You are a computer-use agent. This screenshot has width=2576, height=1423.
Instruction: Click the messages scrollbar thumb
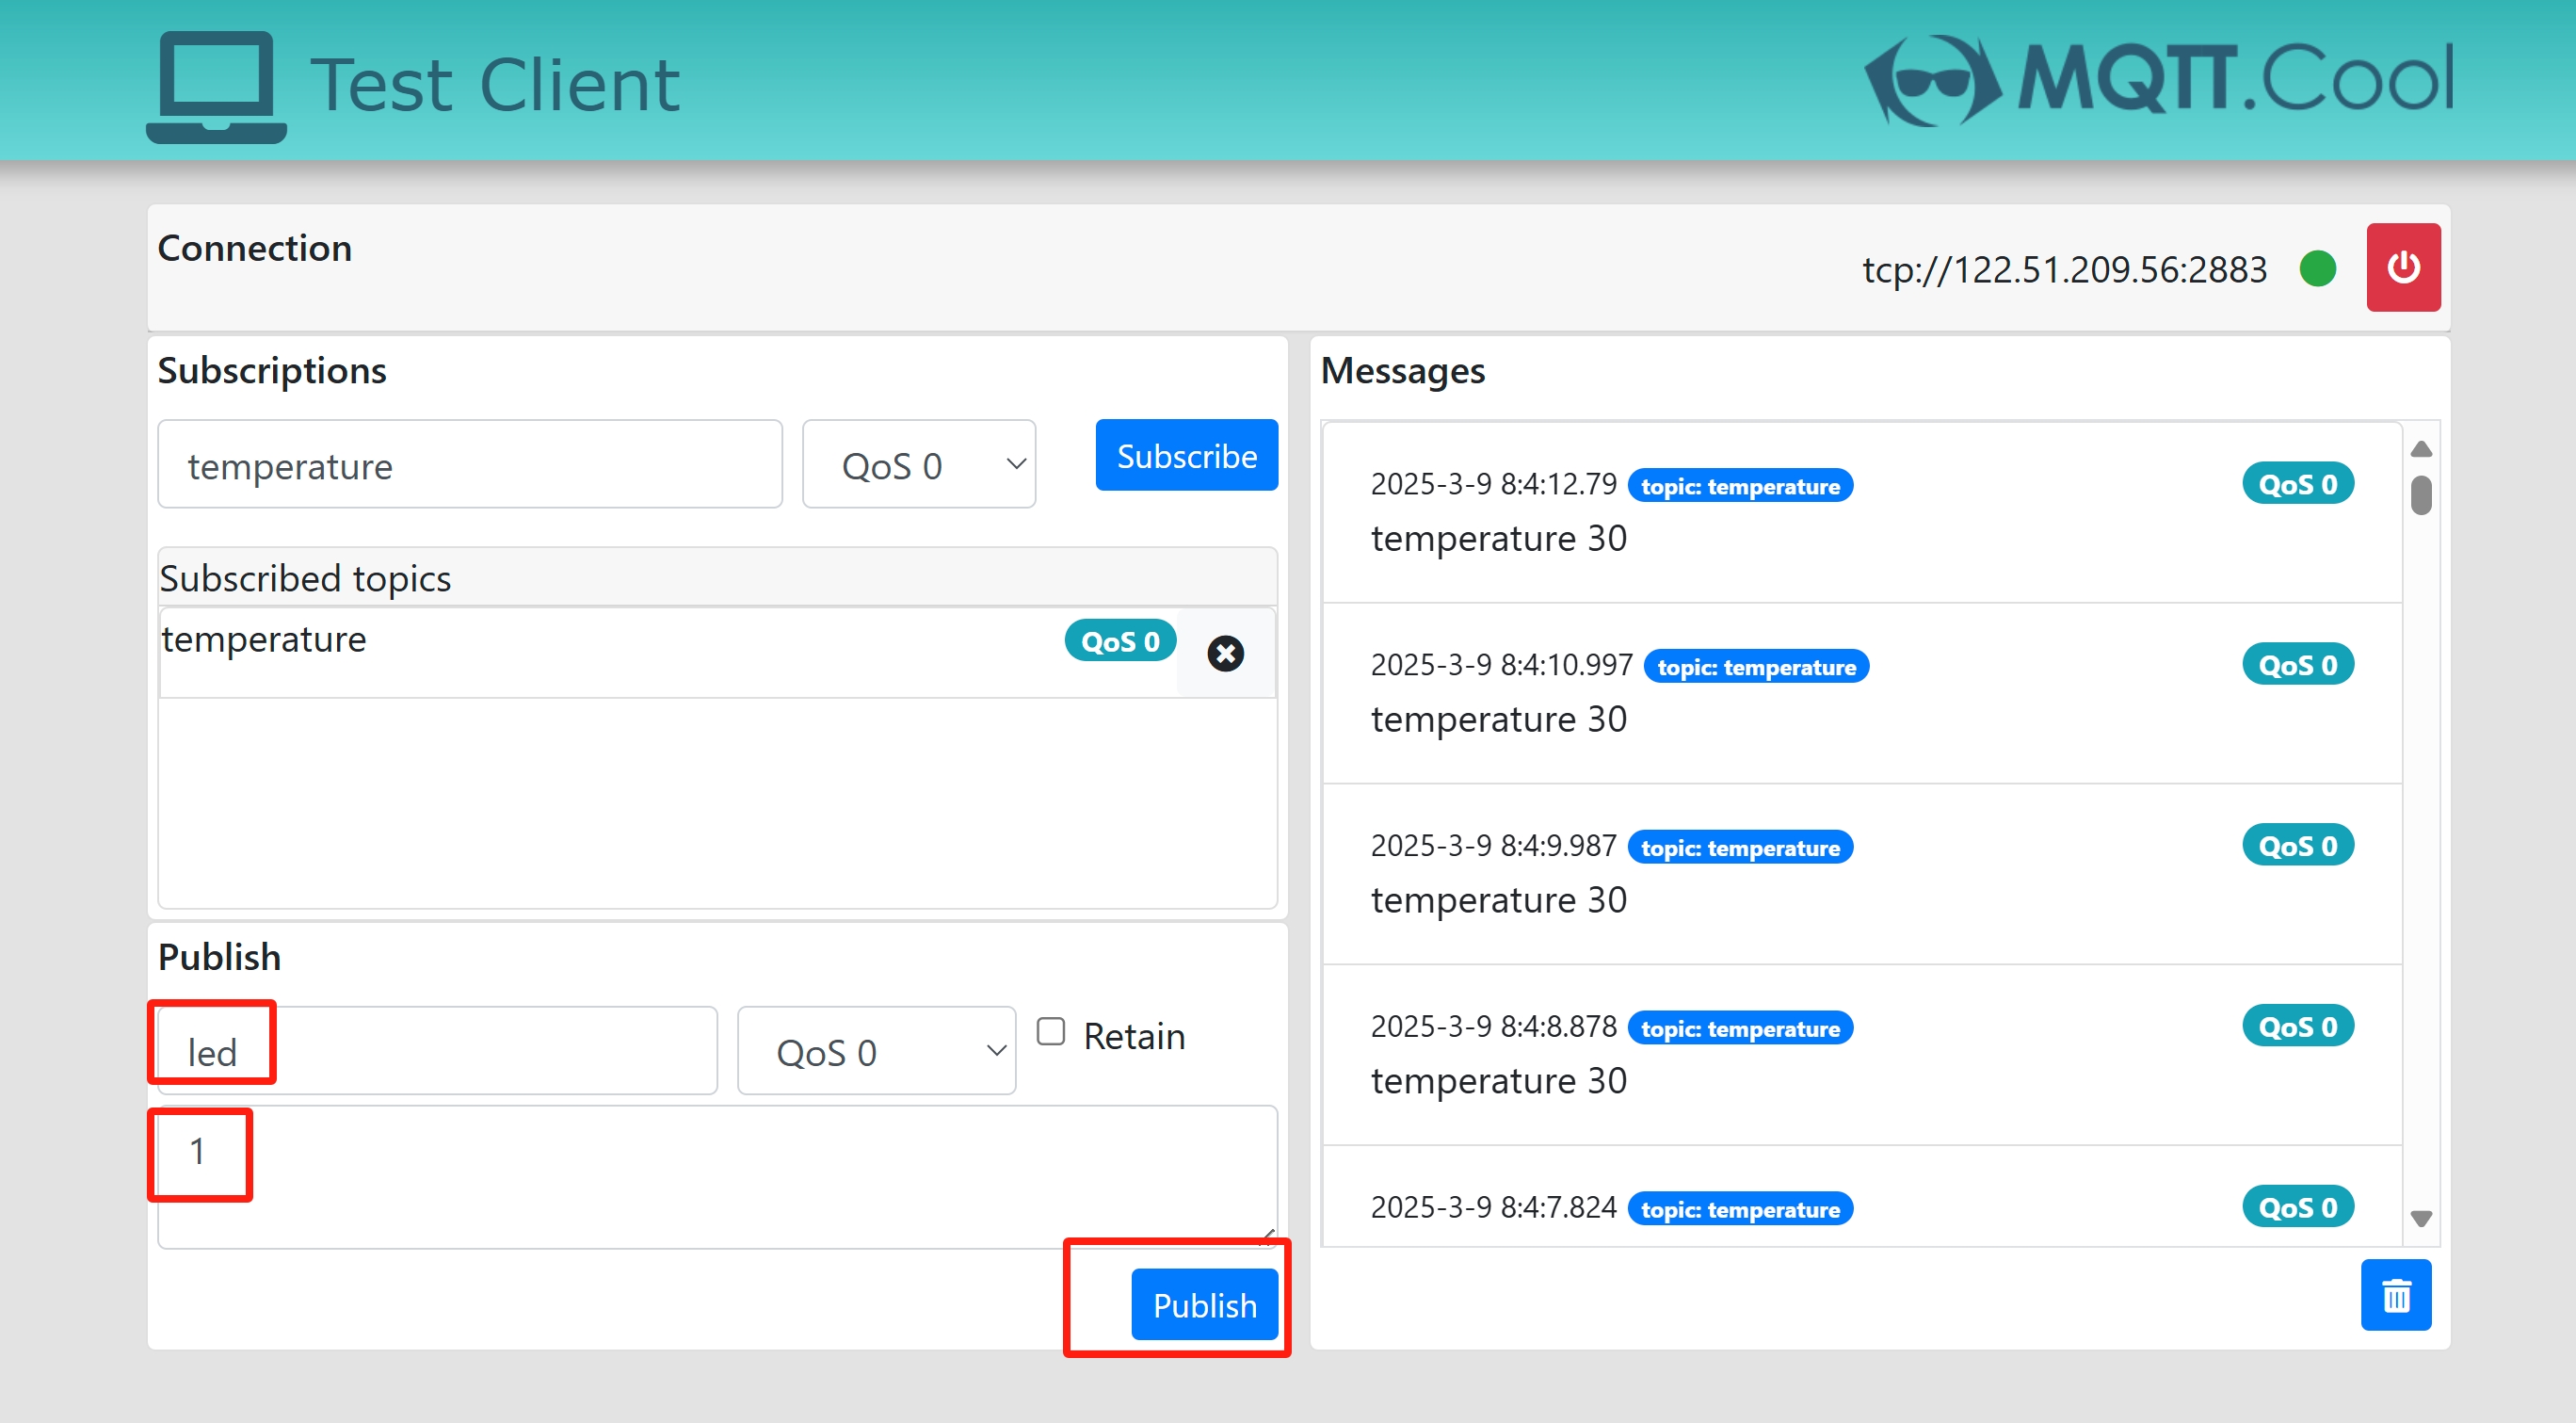(x=2420, y=496)
